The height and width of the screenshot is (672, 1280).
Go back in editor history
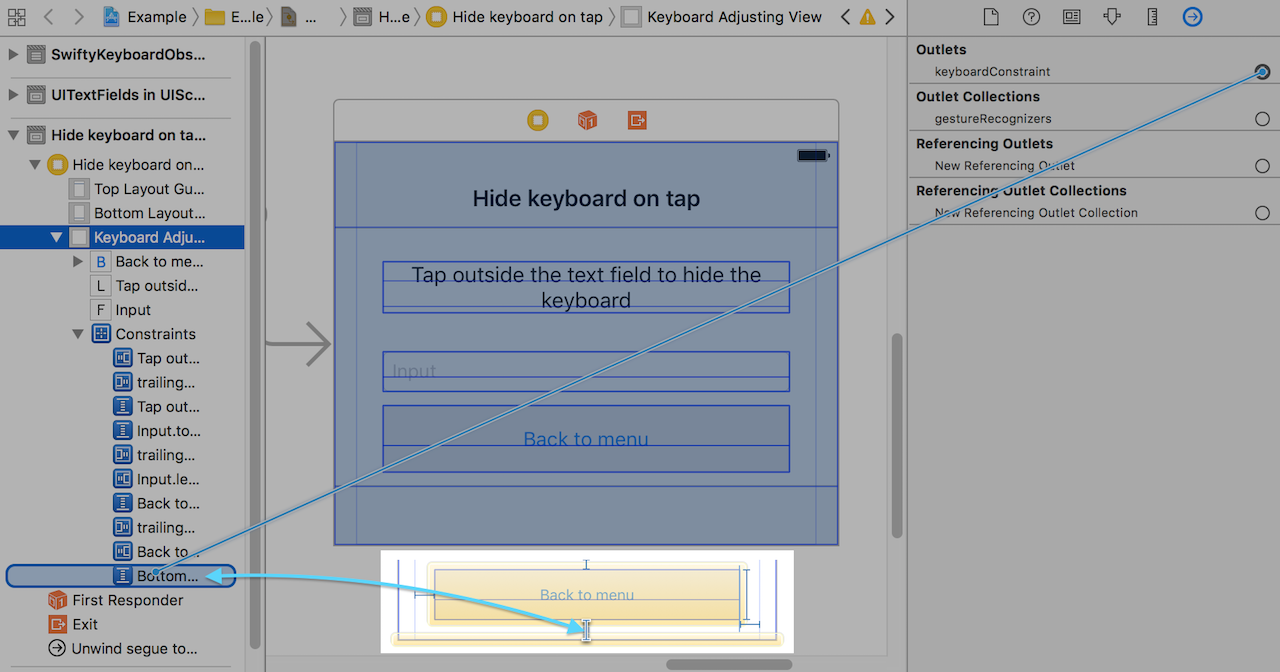(x=48, y=17)
